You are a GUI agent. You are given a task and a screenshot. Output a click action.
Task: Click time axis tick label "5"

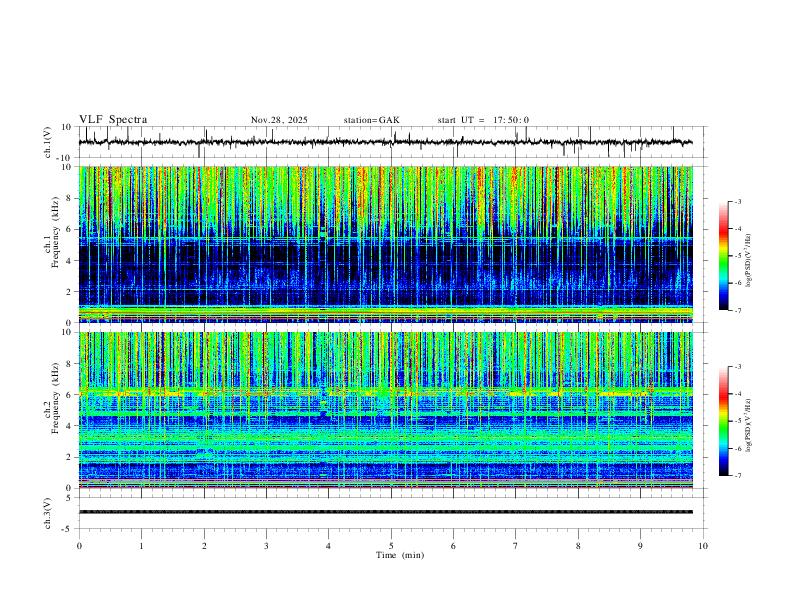(x=391, y=546)
